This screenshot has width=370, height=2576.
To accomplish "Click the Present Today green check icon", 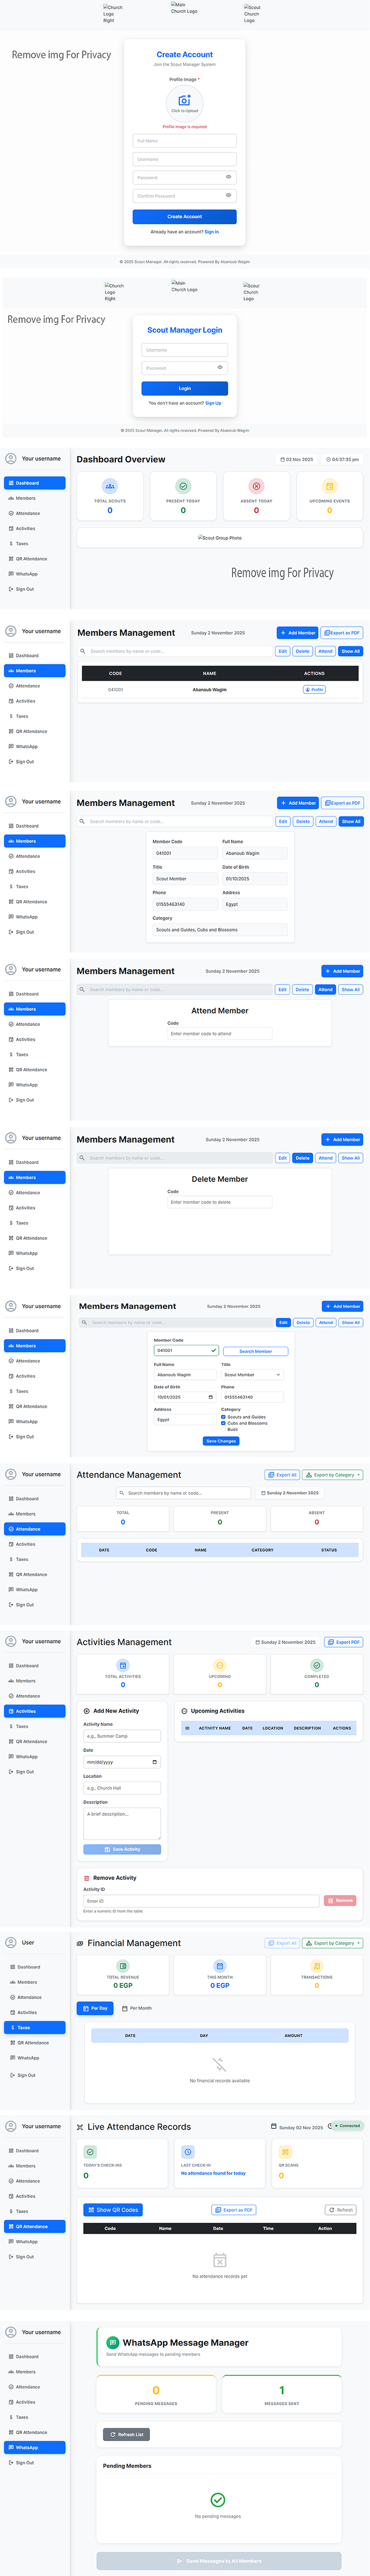I will [x=183, y=486].
